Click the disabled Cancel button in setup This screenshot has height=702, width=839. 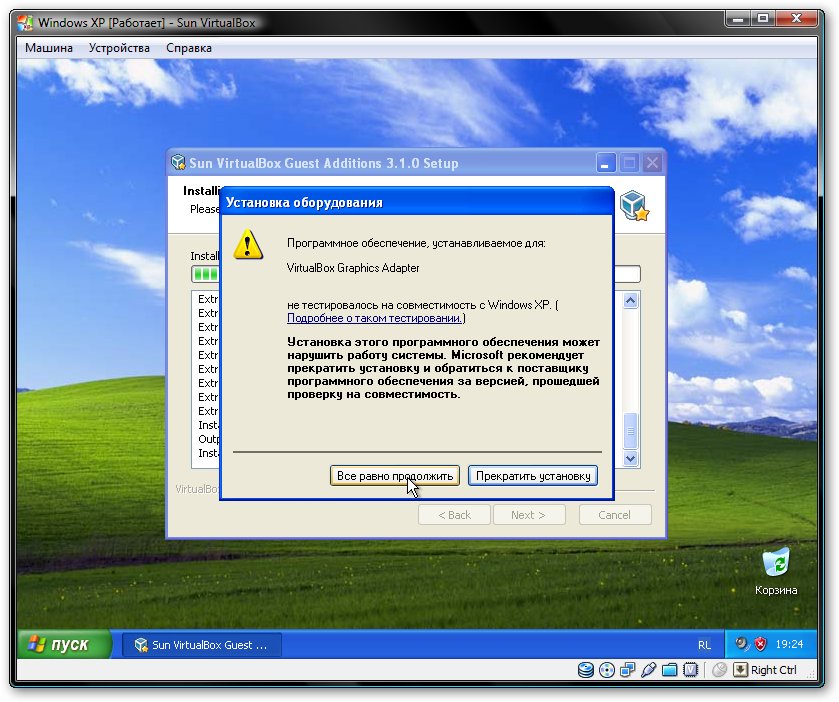point(615,515)
